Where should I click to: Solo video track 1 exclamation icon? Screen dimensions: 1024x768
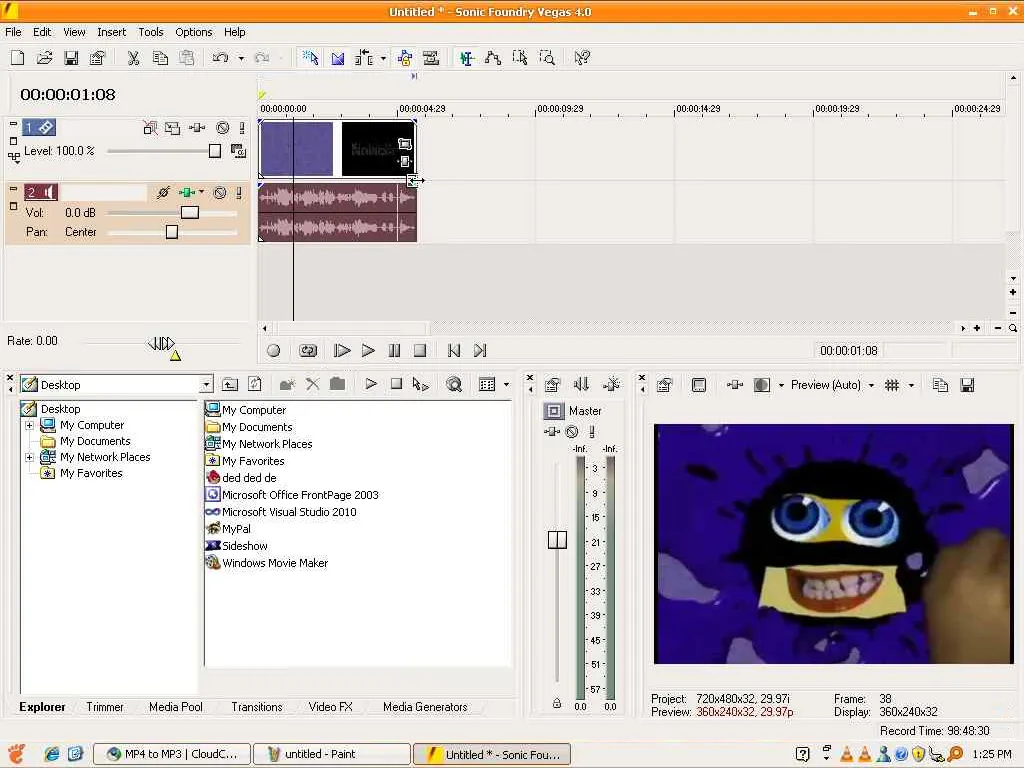(242, 128)
